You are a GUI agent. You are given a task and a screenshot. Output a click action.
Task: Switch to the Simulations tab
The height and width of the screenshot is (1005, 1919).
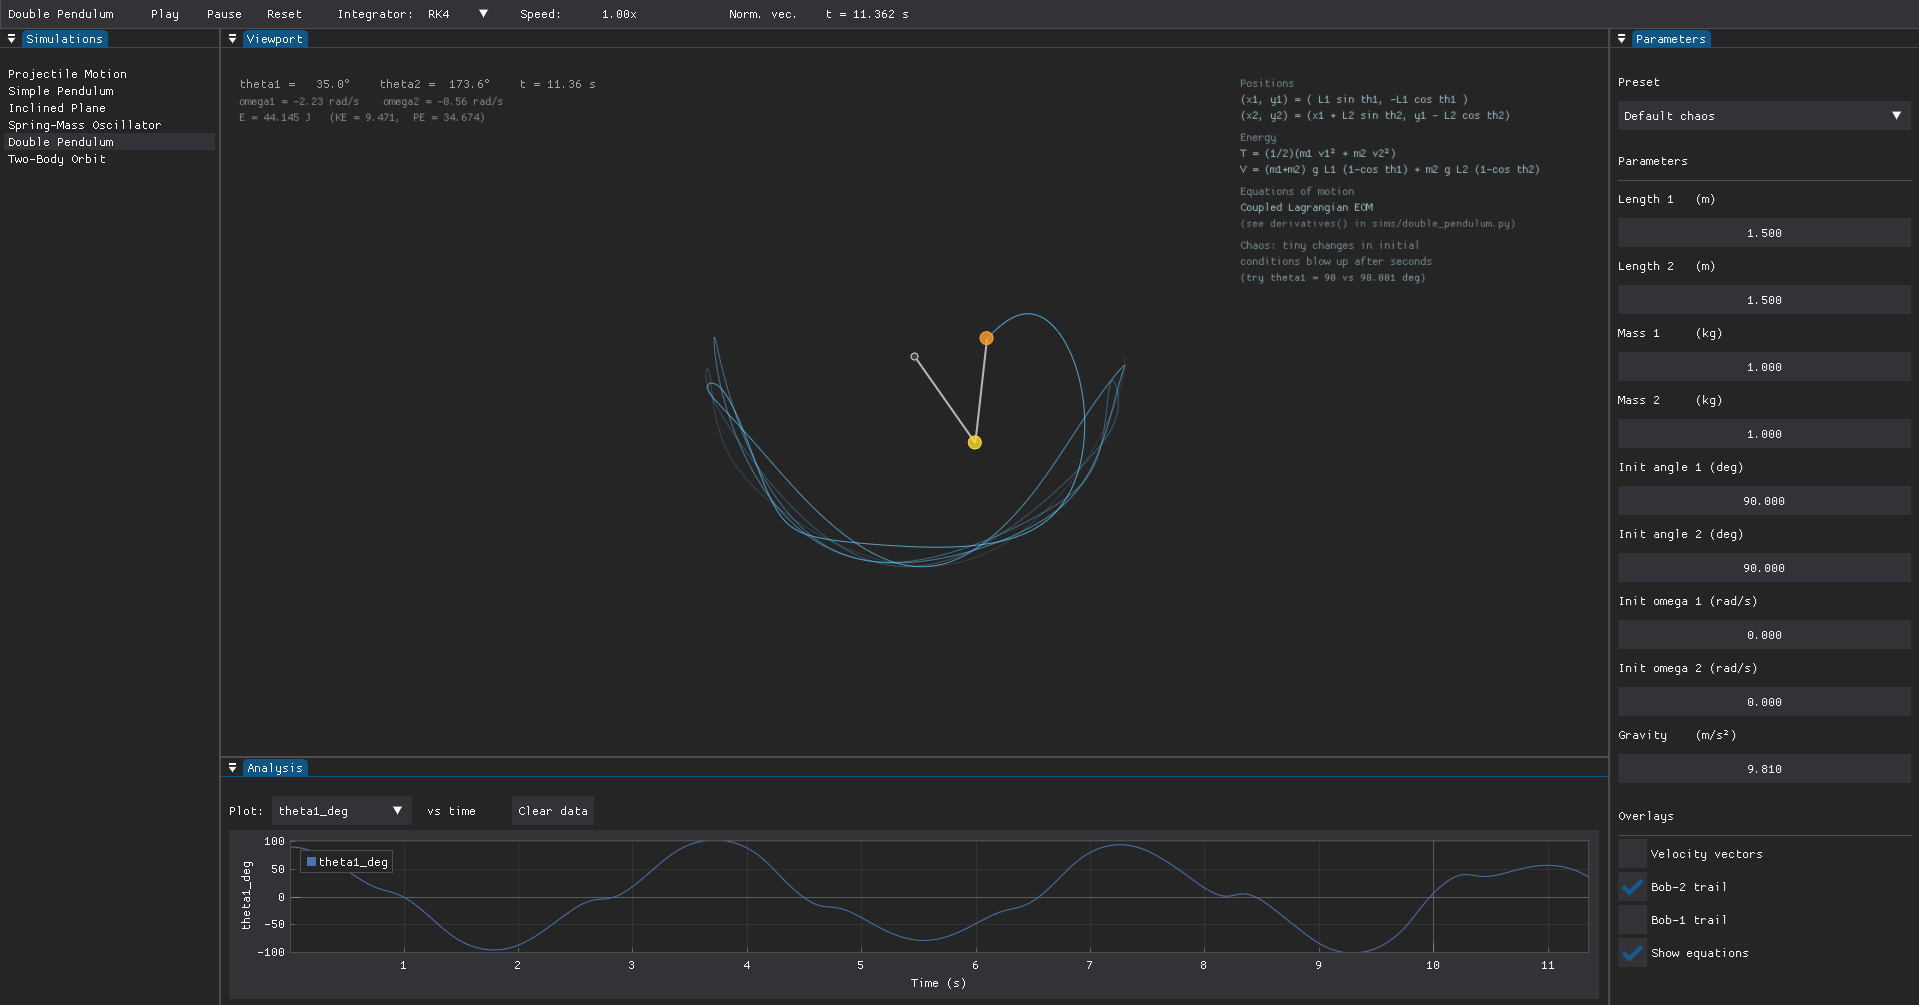point(64,39)
